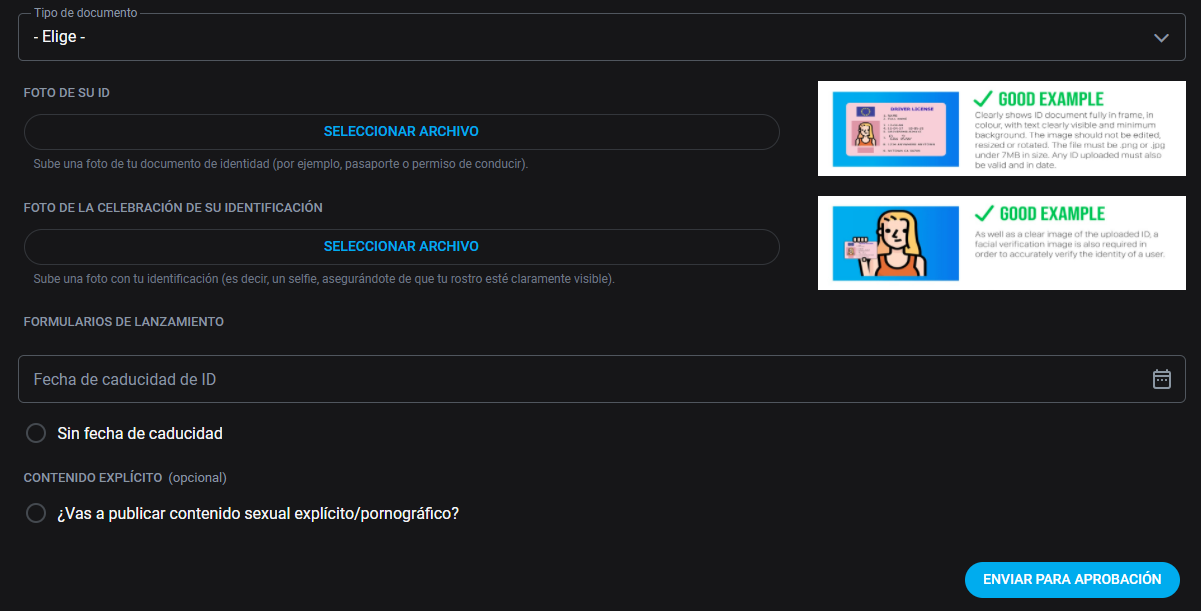Expand the Tipo de documento dropdown

(x=600, y=37)
